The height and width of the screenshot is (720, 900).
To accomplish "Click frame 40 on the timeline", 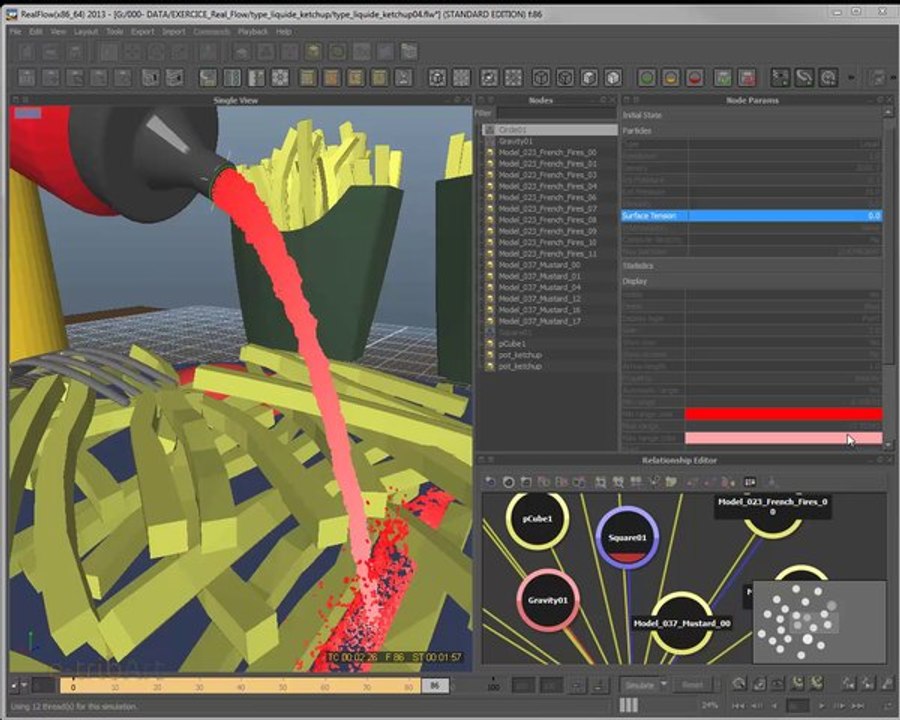I will [x=240, y=686].
